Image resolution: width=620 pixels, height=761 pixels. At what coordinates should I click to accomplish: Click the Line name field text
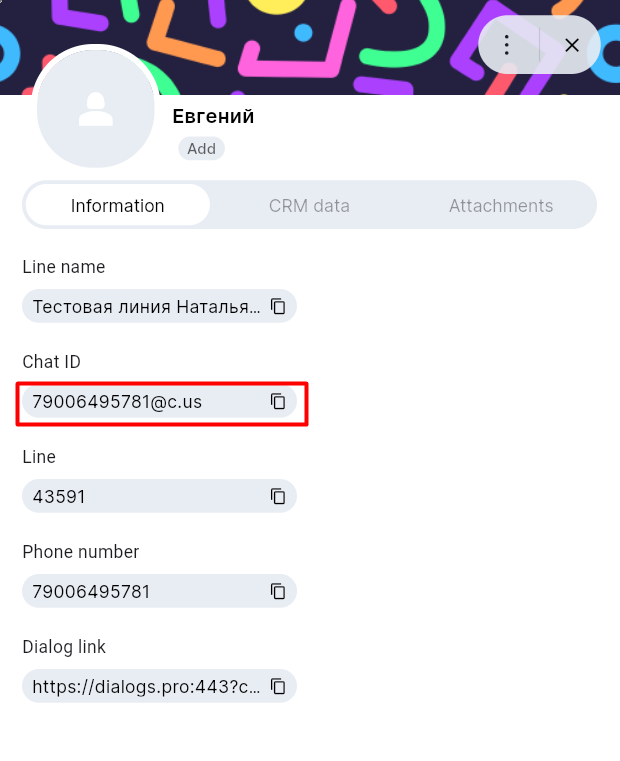(146, 307)
